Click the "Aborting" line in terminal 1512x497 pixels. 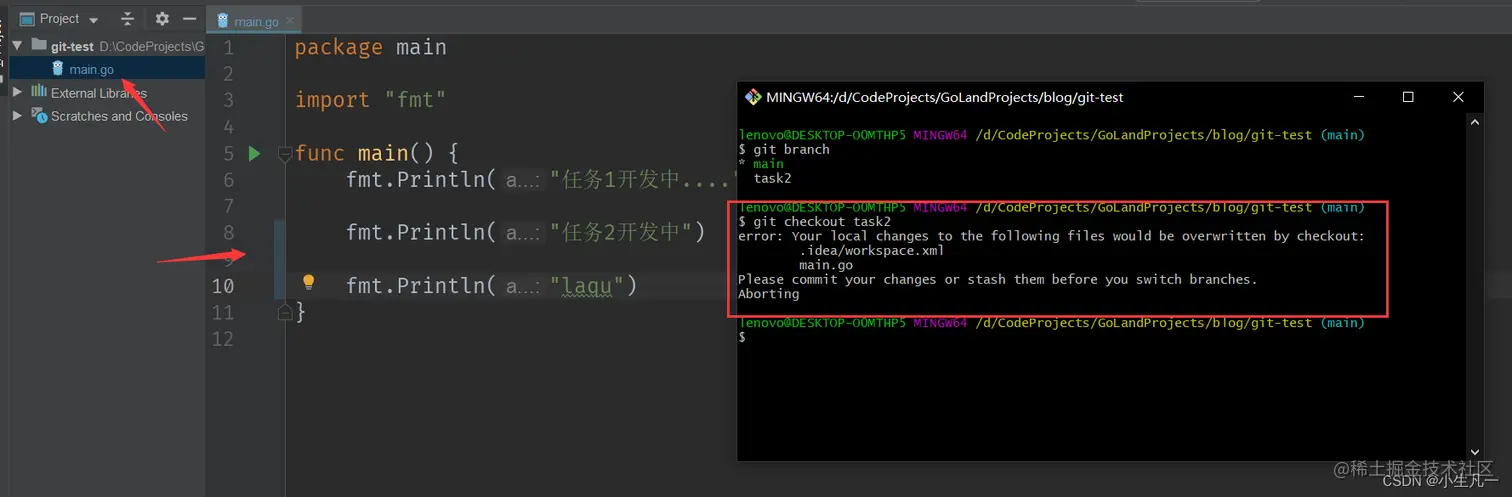click(x=768, y=294)
